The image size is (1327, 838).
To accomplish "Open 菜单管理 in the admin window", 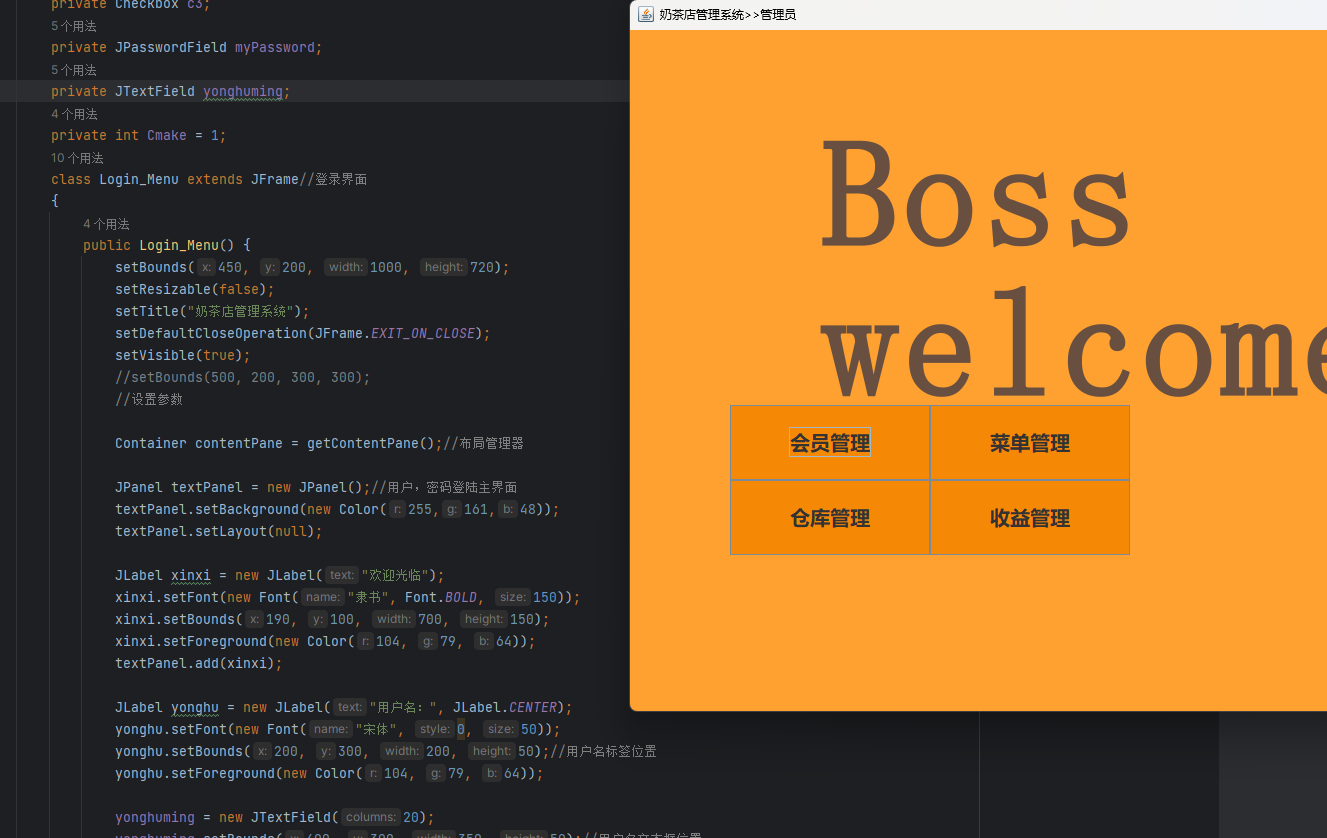I will (1030, 443).
